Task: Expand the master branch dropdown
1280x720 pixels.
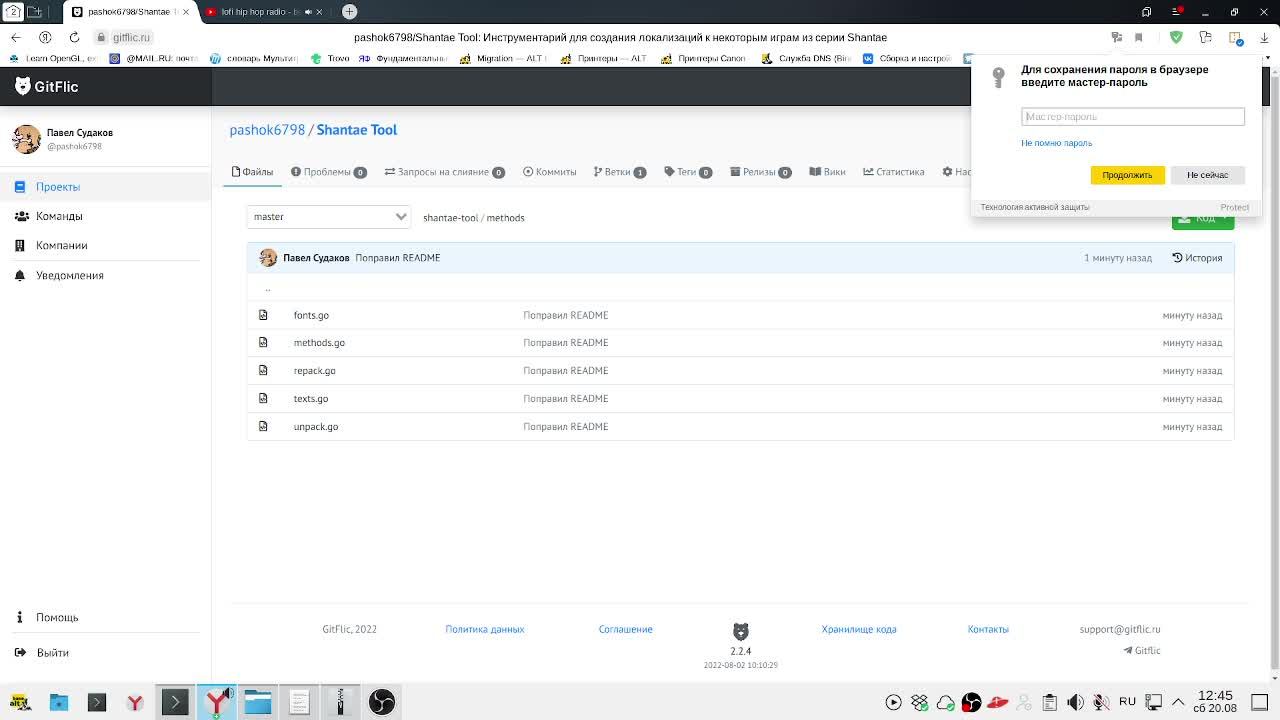Action: [328, 217]
